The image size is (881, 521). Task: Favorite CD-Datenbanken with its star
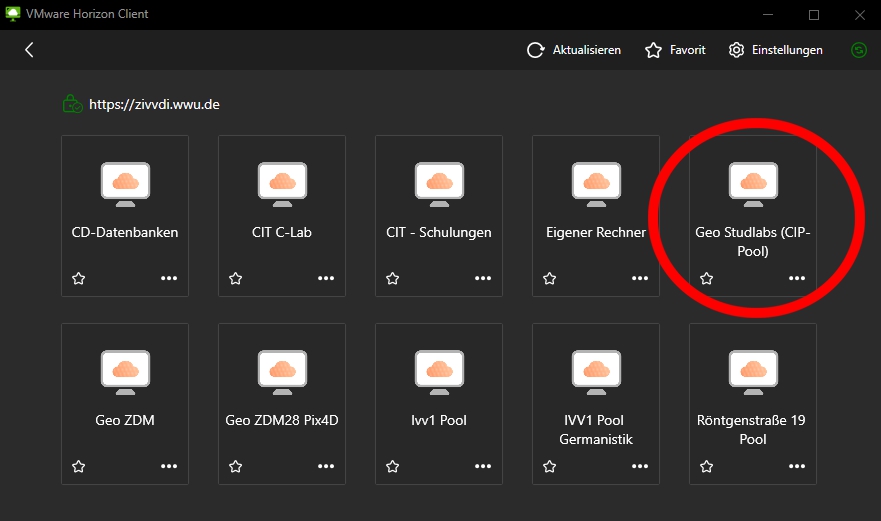(x=79, y=278)
